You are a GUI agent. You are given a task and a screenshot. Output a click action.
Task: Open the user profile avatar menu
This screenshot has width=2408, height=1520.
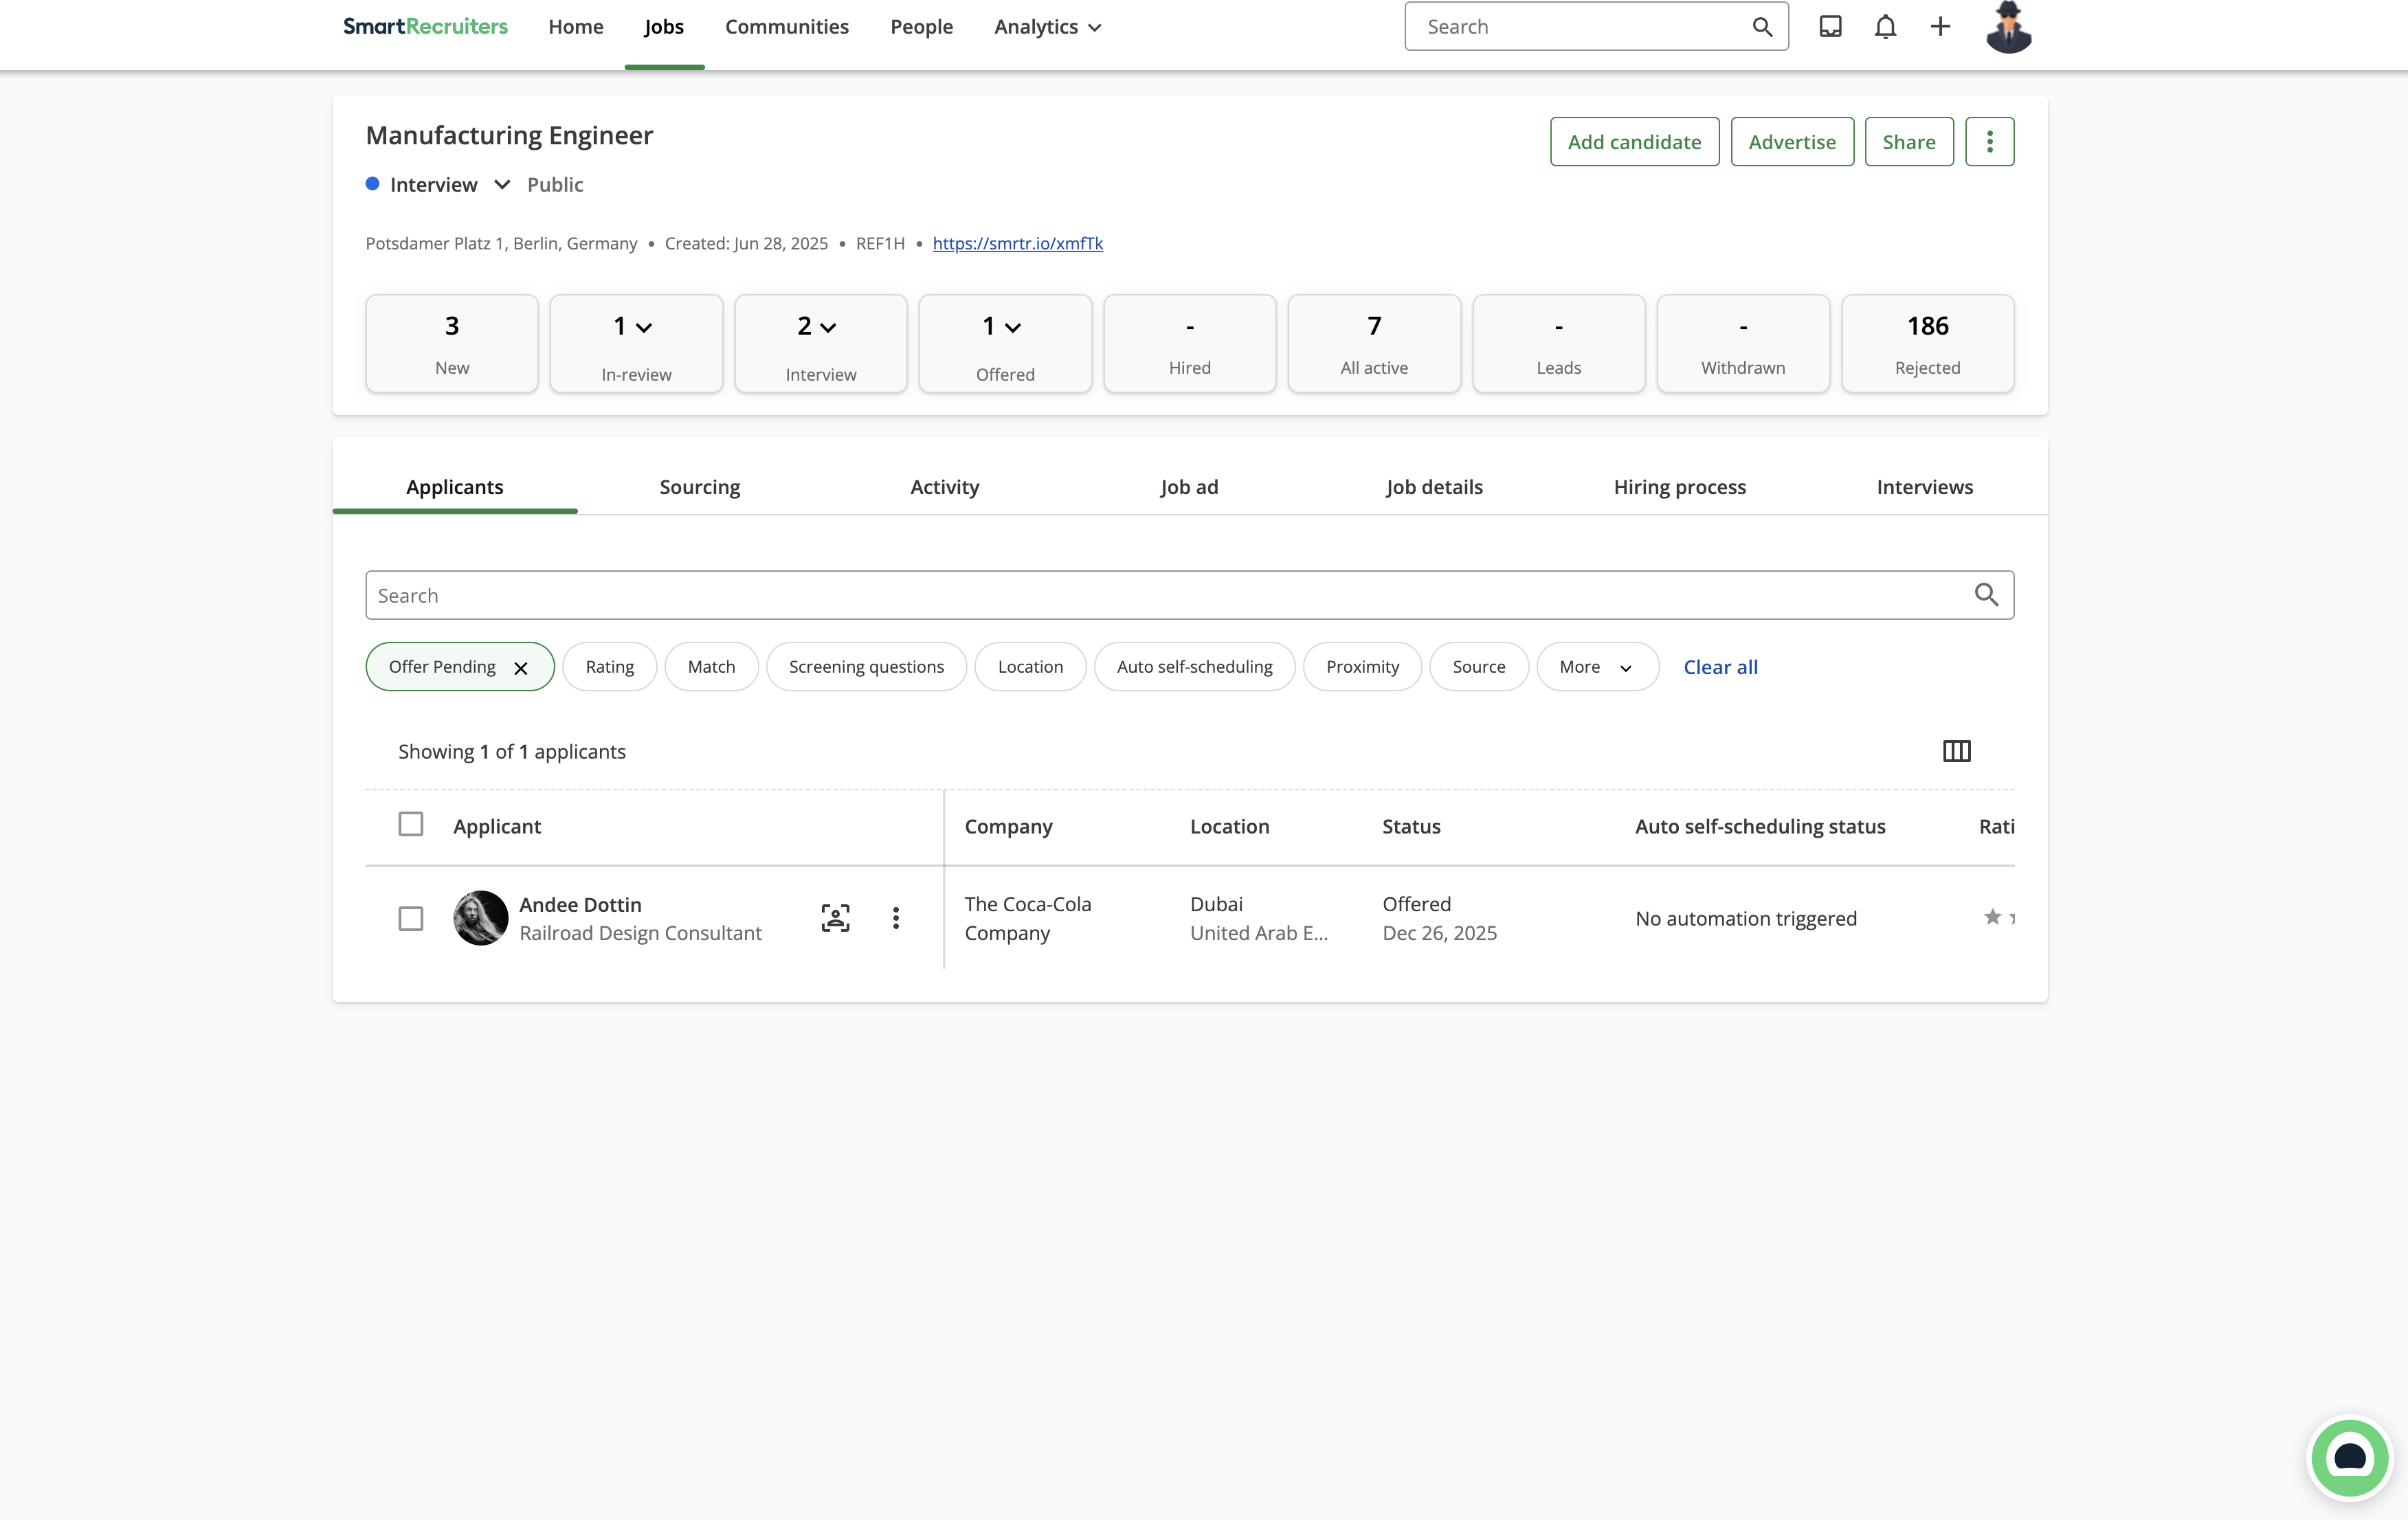click(2008, 27)
